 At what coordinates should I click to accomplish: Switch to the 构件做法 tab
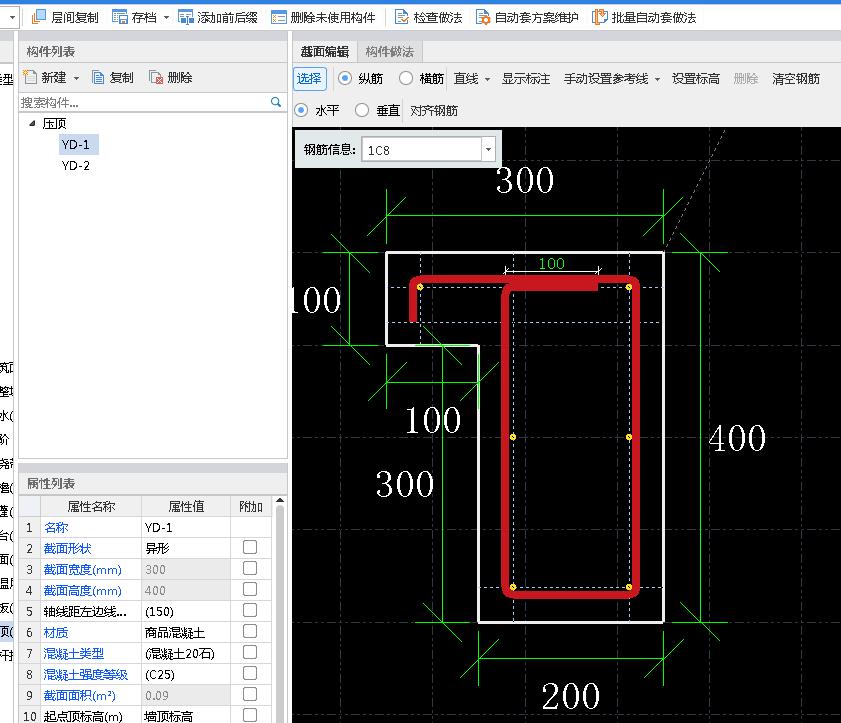click(x=390, y=51)
